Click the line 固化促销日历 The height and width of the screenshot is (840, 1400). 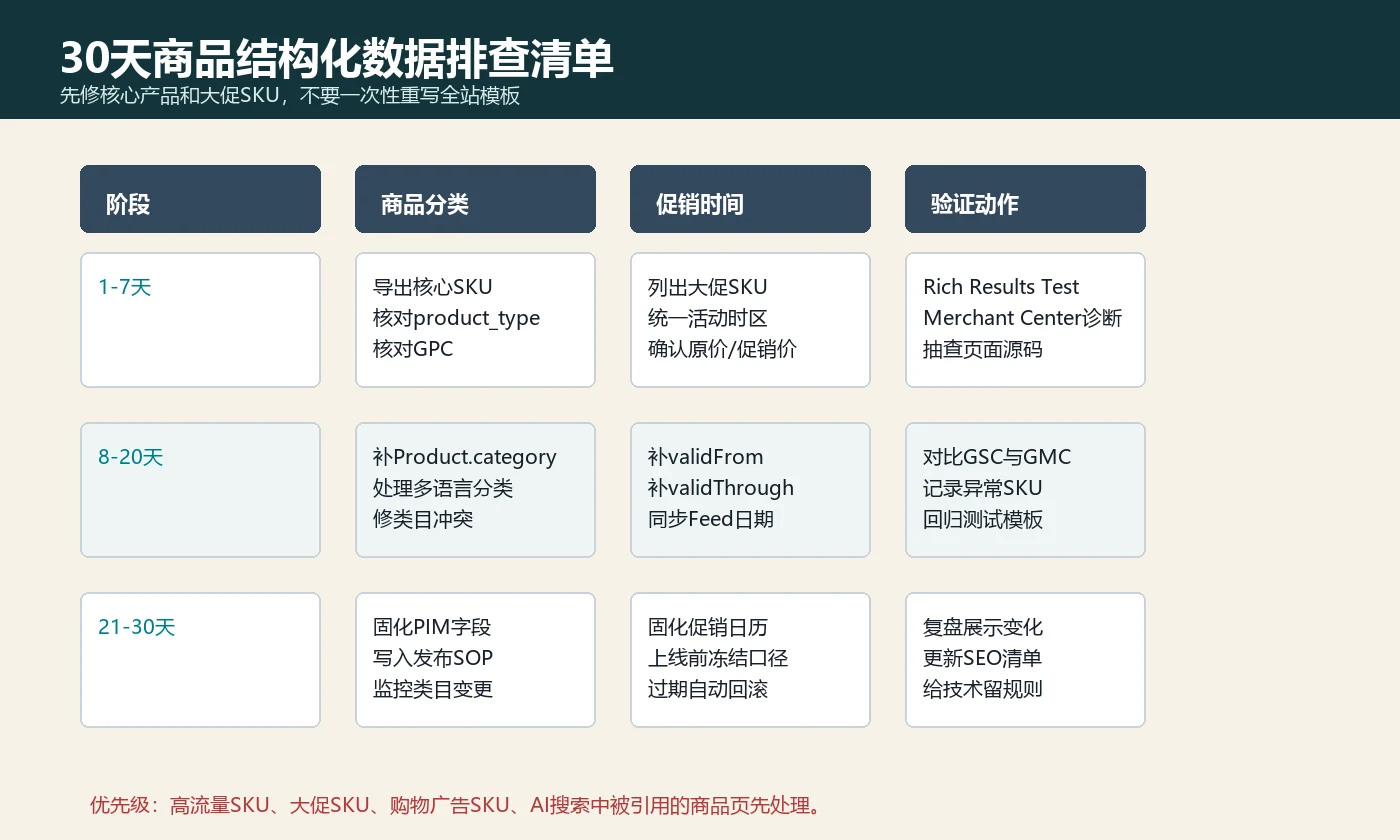coord(708,627)
